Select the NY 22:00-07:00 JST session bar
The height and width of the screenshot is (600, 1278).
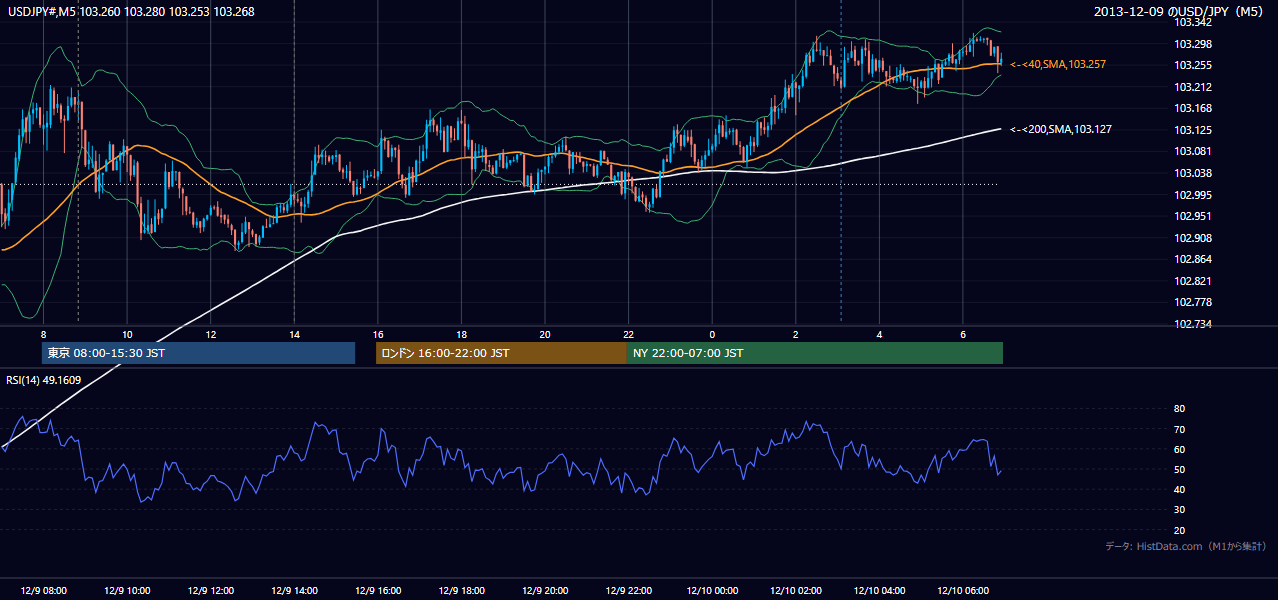[x=815, y=353]
